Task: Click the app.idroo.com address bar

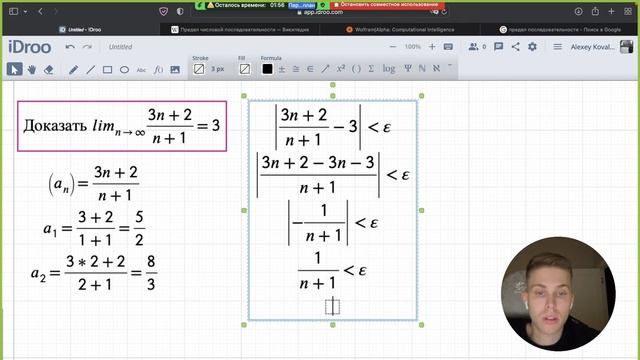Action: [320, 12]
